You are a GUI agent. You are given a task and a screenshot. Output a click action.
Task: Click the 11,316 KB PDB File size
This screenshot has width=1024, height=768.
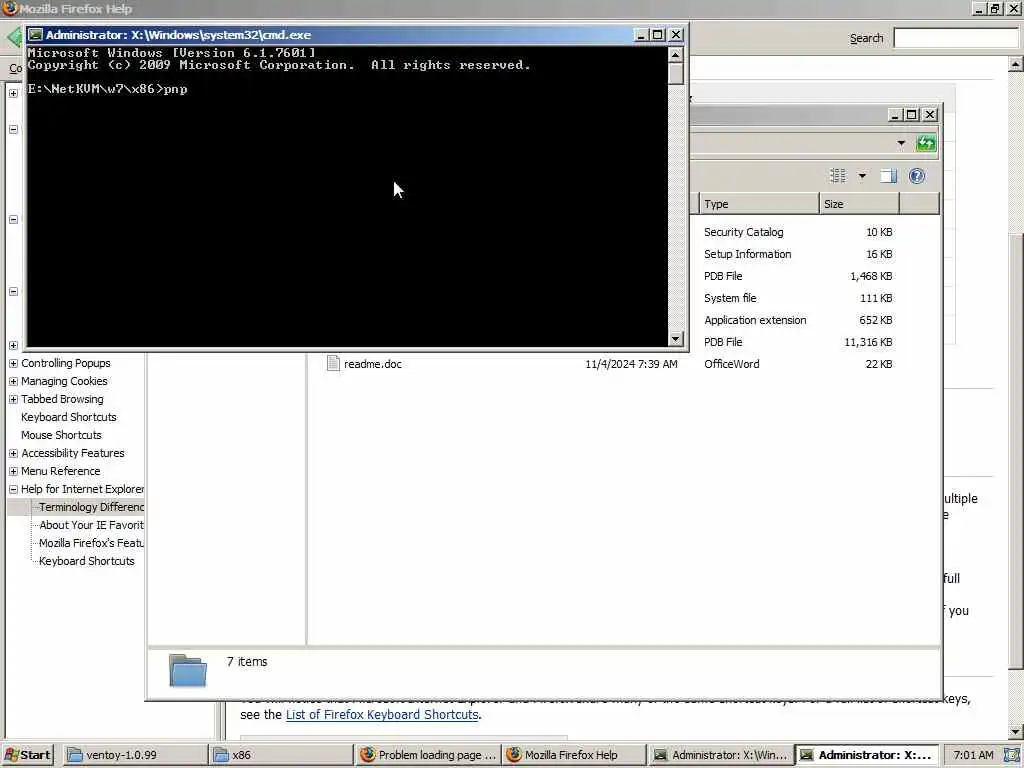click(868, 342)
